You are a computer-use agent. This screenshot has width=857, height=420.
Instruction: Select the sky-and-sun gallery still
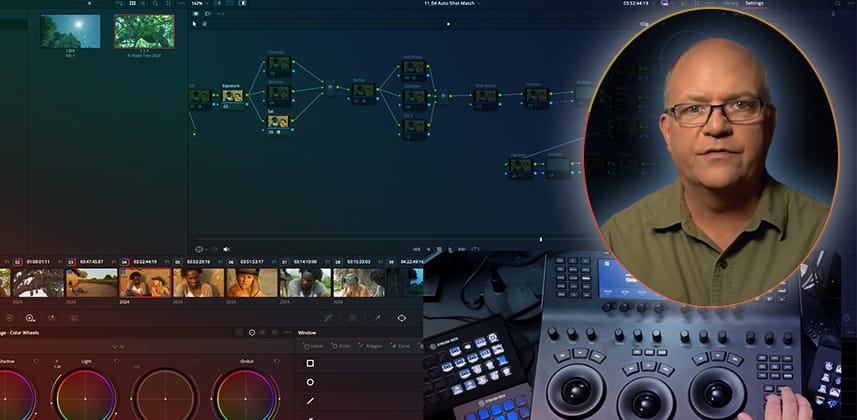click(x=70, y=31)
